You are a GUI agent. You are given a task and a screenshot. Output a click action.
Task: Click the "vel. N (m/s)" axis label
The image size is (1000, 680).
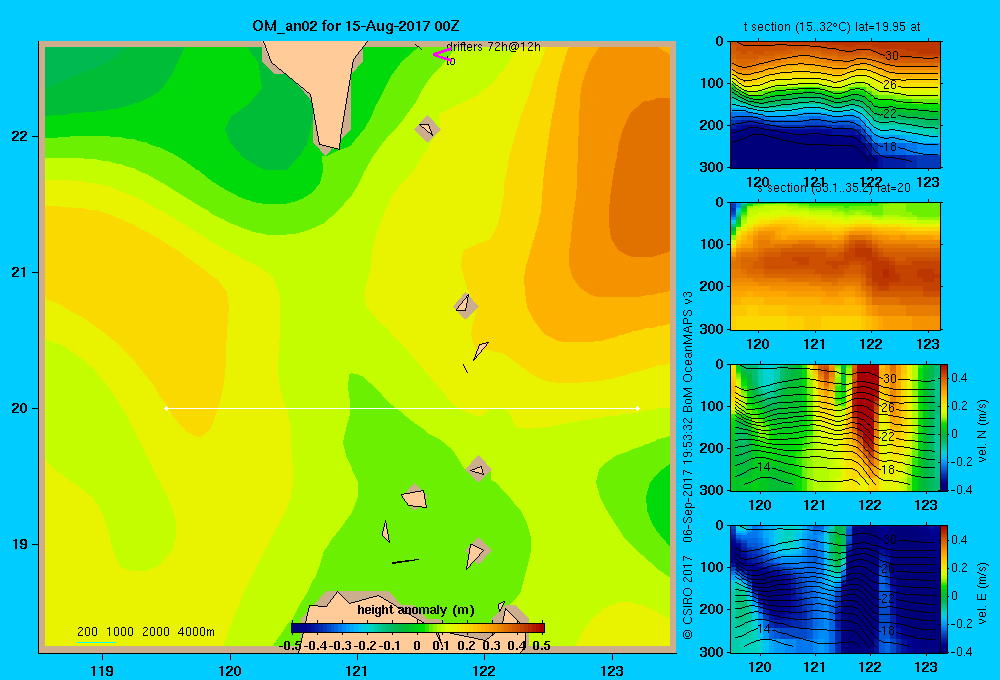click(982, 431)
